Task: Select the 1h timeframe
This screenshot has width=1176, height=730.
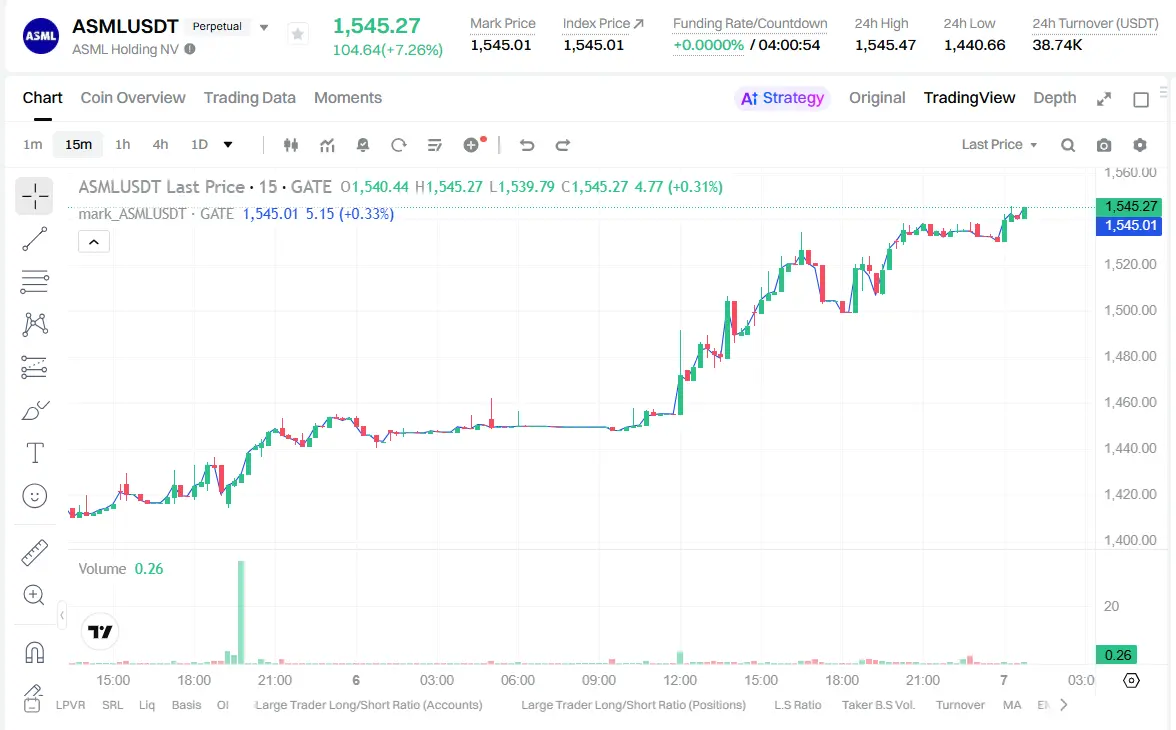Action: pyautogui.click(x=122, y=145)
